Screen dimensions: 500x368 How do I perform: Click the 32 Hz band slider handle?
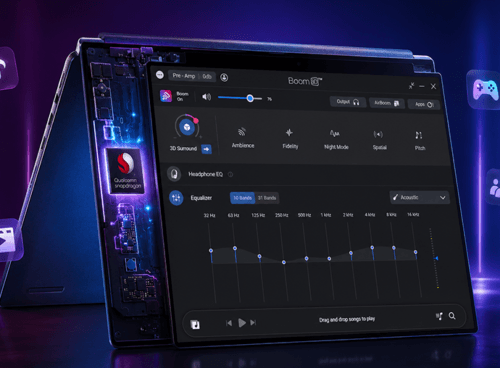click(x=211, y=250)
